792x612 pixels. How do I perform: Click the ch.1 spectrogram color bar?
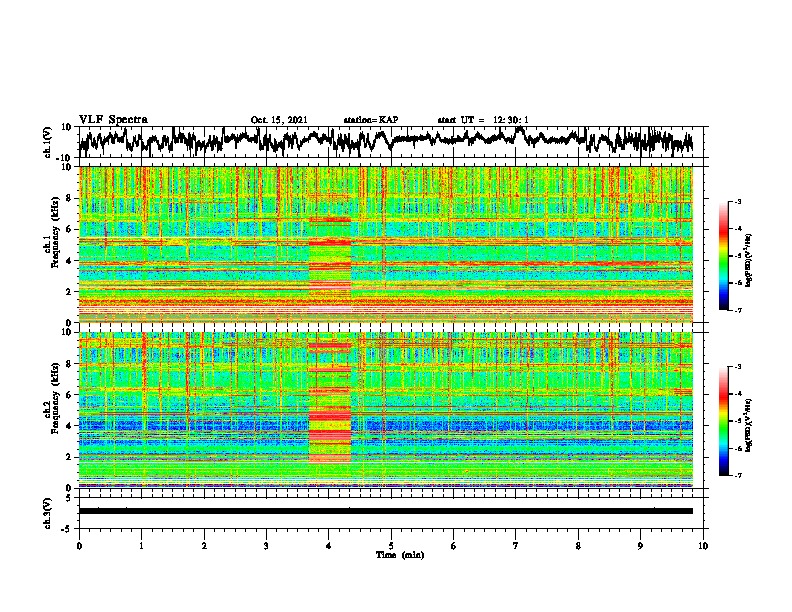pos(723,256)
